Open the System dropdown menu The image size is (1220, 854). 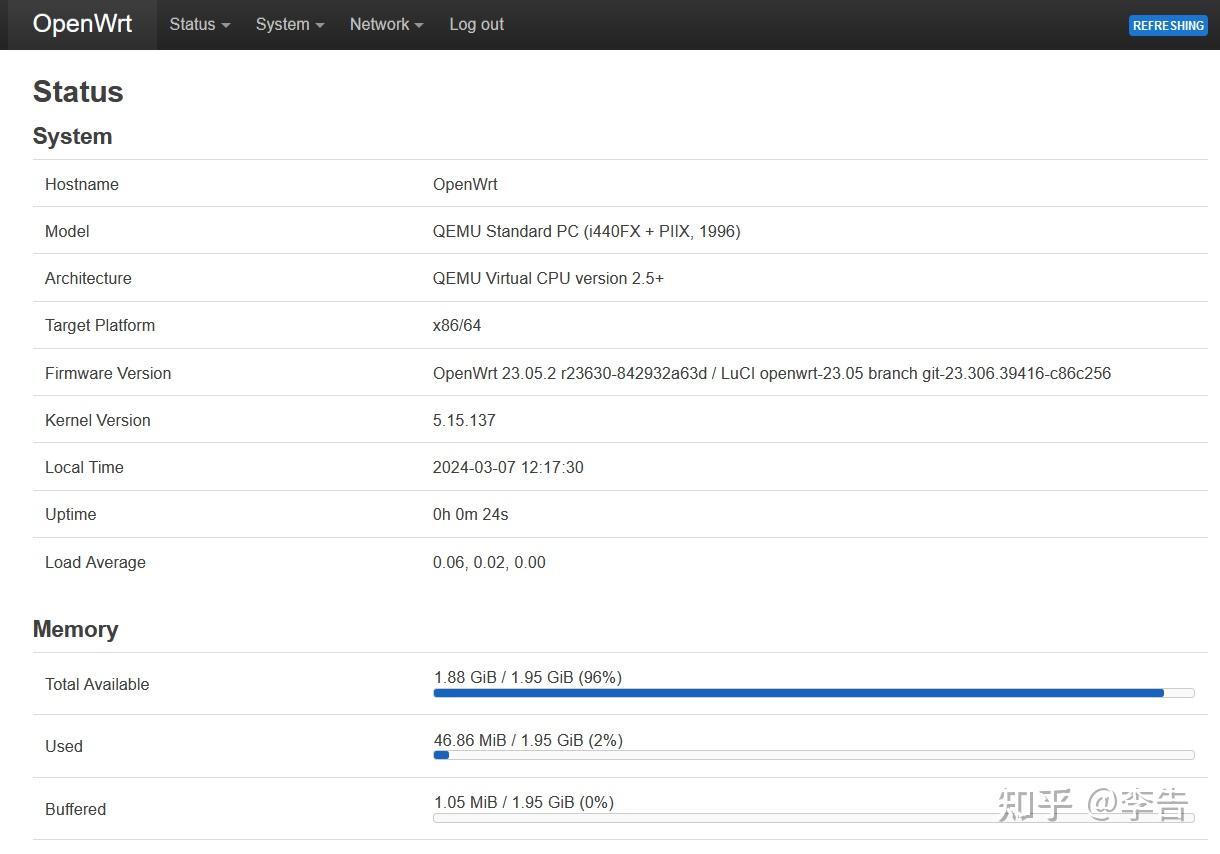[x=290, y=24]
